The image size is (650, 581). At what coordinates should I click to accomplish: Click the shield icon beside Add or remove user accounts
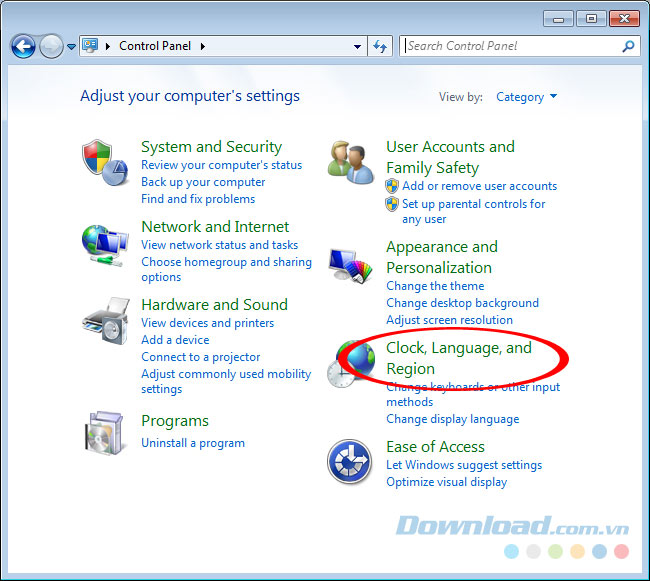click(392, 186)
